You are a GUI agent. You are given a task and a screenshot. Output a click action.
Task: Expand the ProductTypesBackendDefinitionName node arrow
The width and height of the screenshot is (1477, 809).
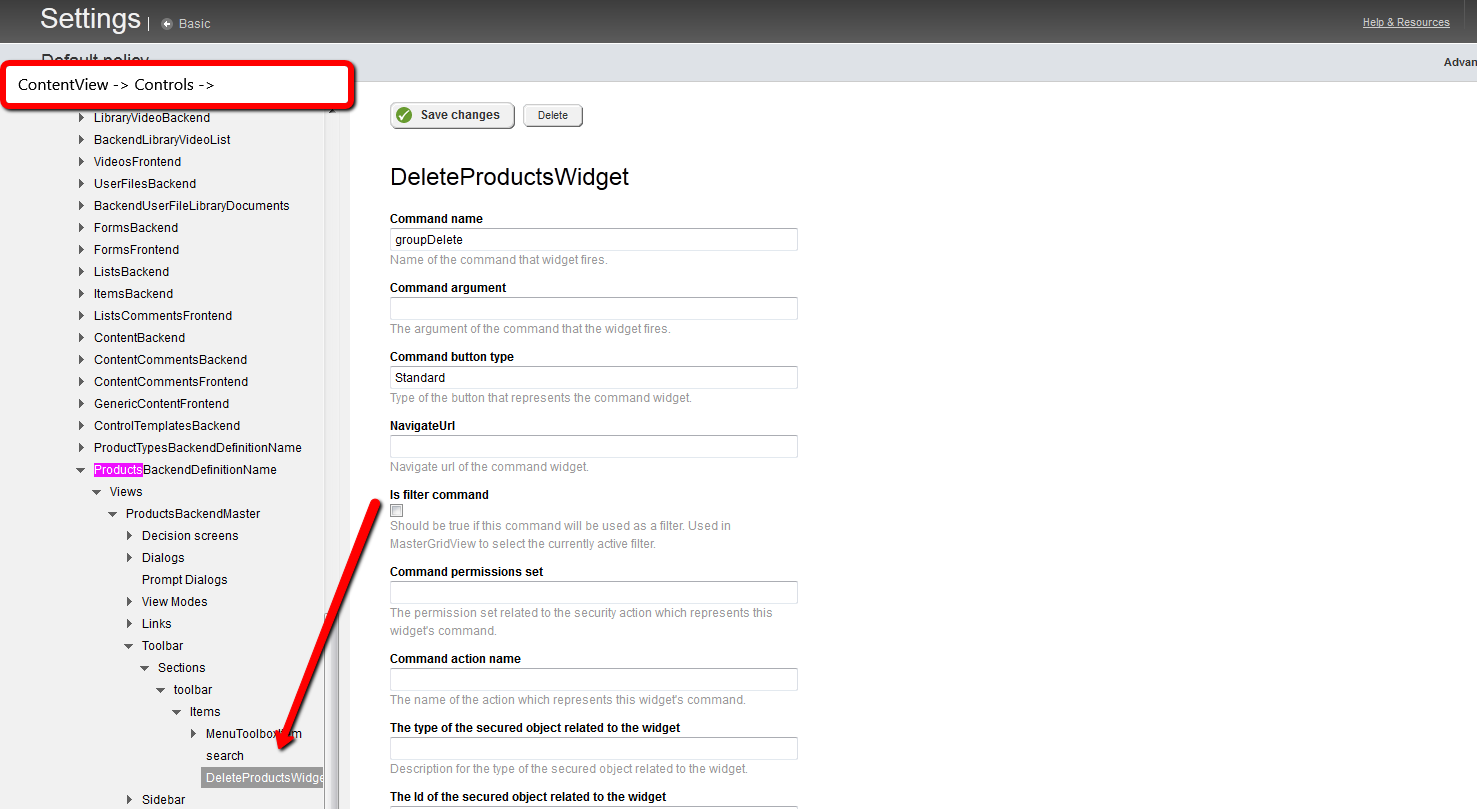82,448
